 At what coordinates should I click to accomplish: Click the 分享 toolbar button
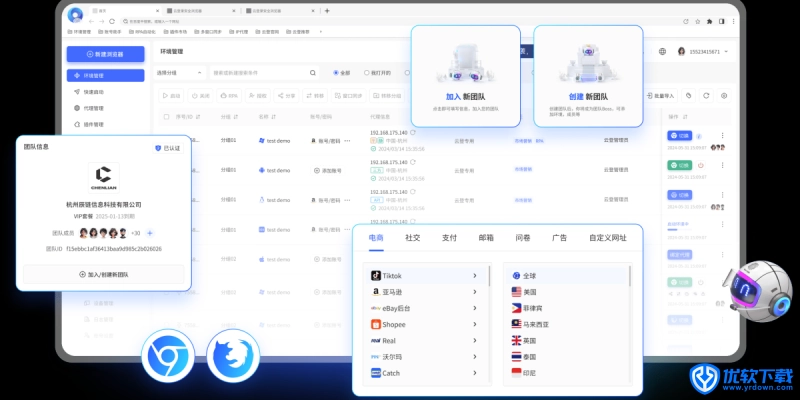tap(286, 95)
